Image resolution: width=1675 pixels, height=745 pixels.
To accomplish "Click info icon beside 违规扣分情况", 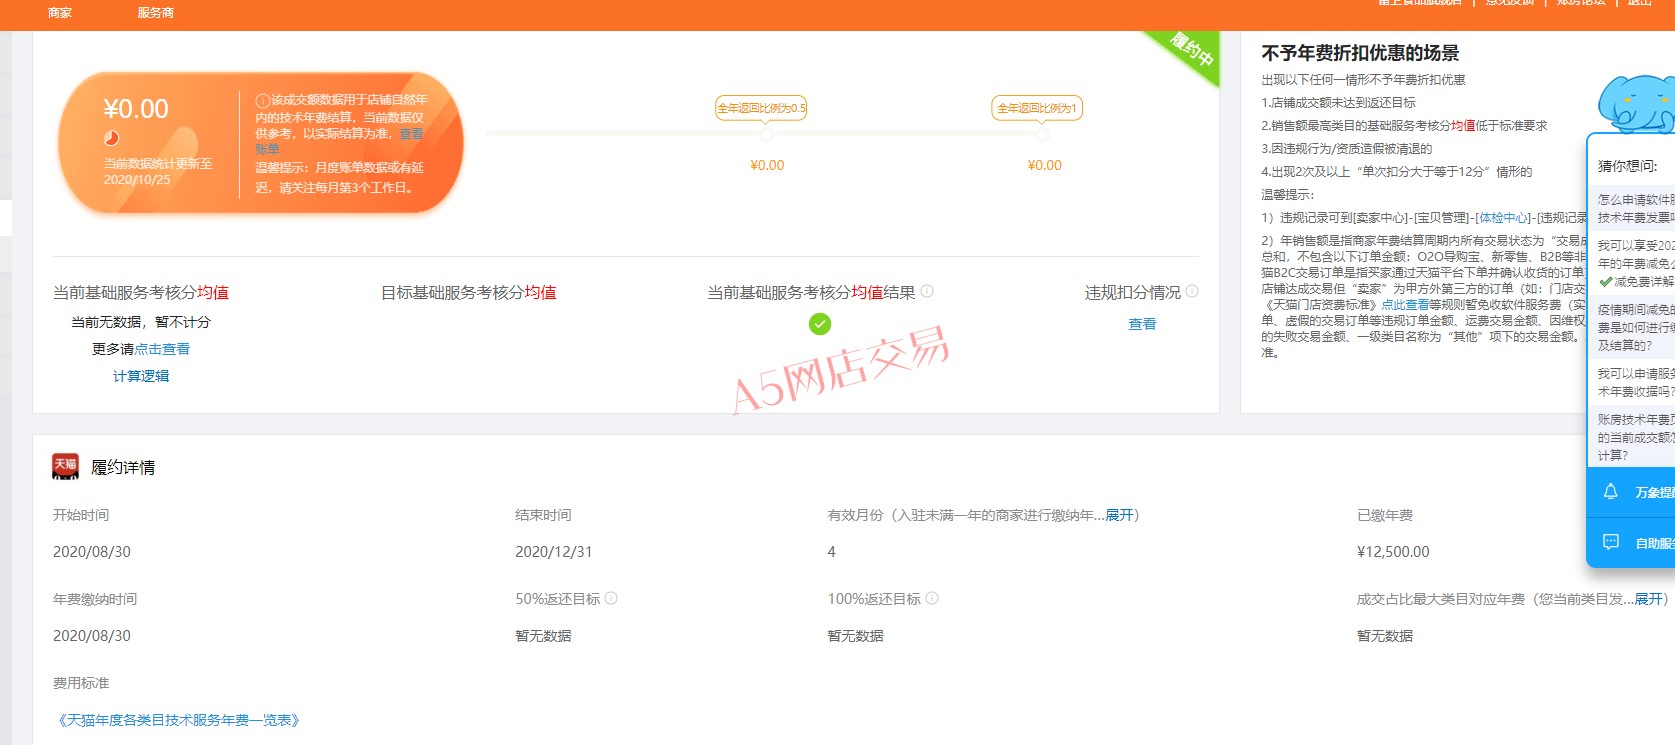I will click(x=1192, y=291).
